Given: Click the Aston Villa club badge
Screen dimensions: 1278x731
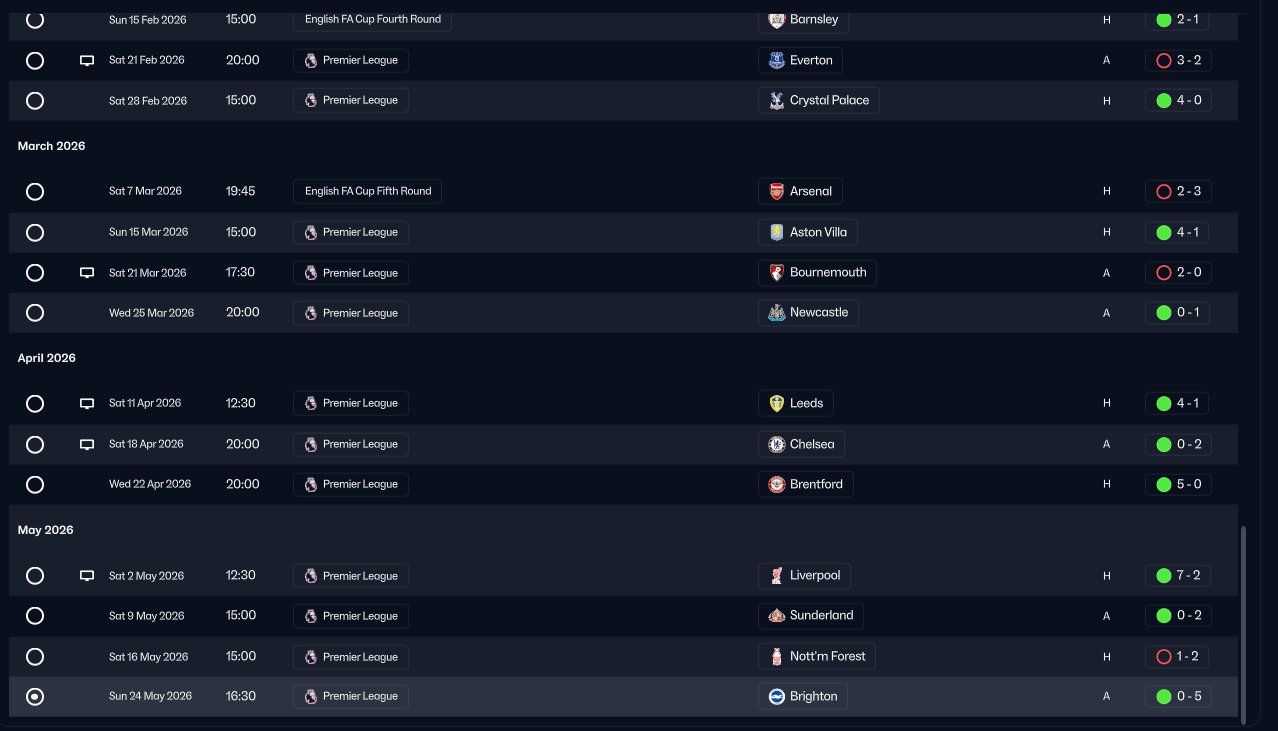Looking at the screenshot, I should (x=777, y=232).
